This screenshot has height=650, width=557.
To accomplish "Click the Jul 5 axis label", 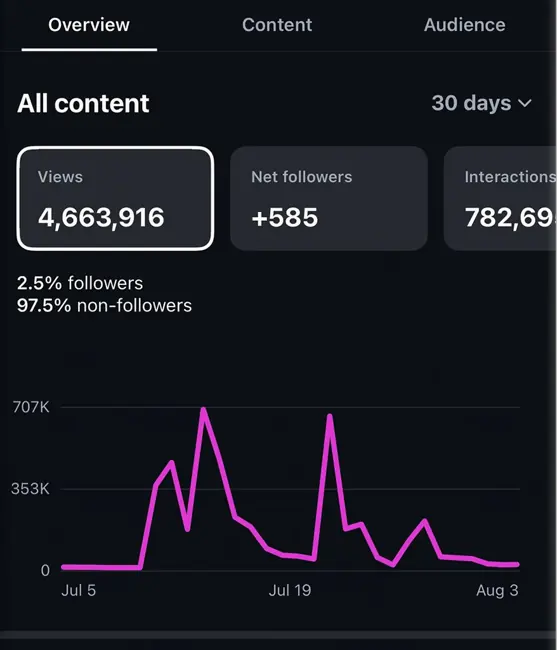I will click(78, 590).
